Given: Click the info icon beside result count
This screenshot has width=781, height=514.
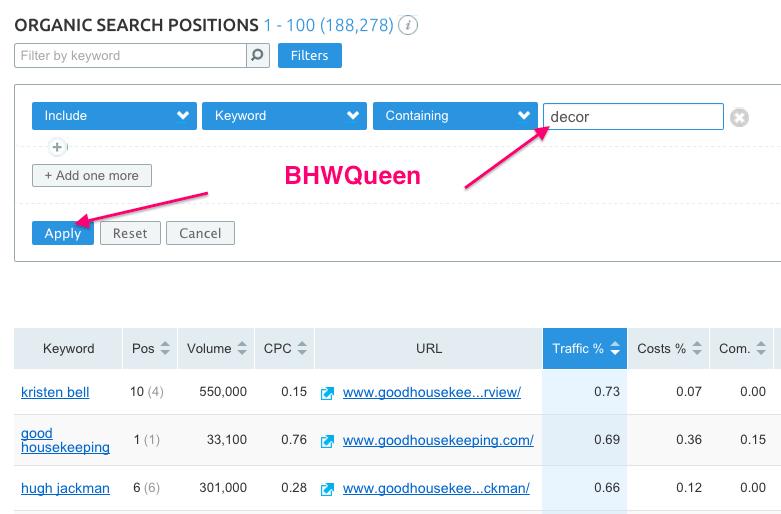Looking at the screenshot, I should pyautogui.click(x=408, y=25).
